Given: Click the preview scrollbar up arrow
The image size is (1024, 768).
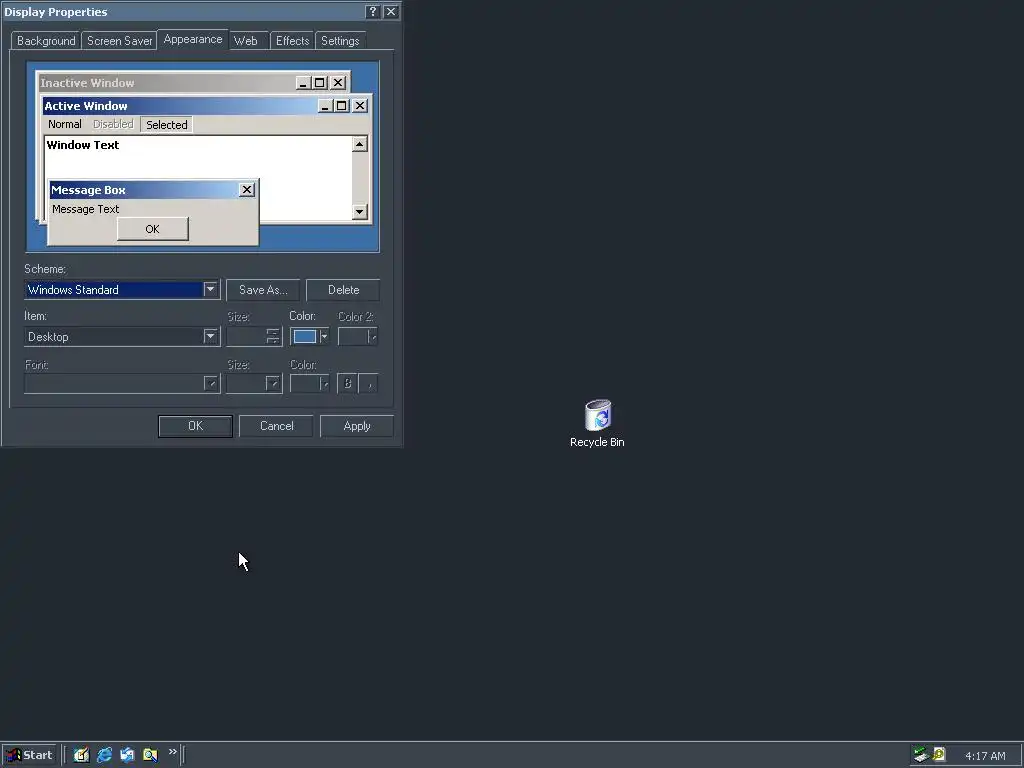Looking at the screenshot, I should point(360,144).
